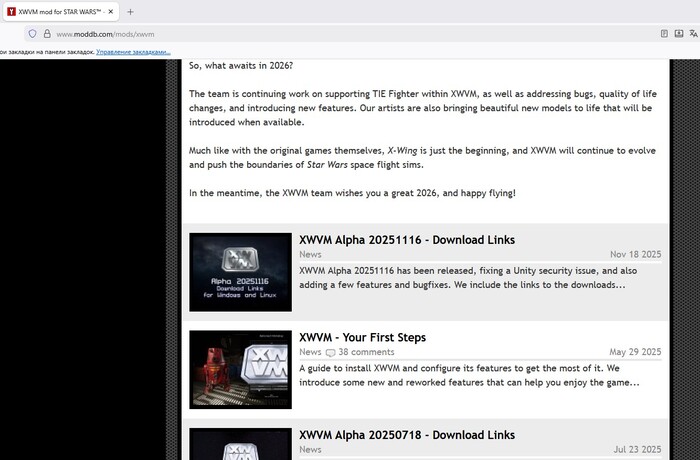
Task: Open XWVM Alpha 20251116 Download Links article
Action: click(406, 240)
